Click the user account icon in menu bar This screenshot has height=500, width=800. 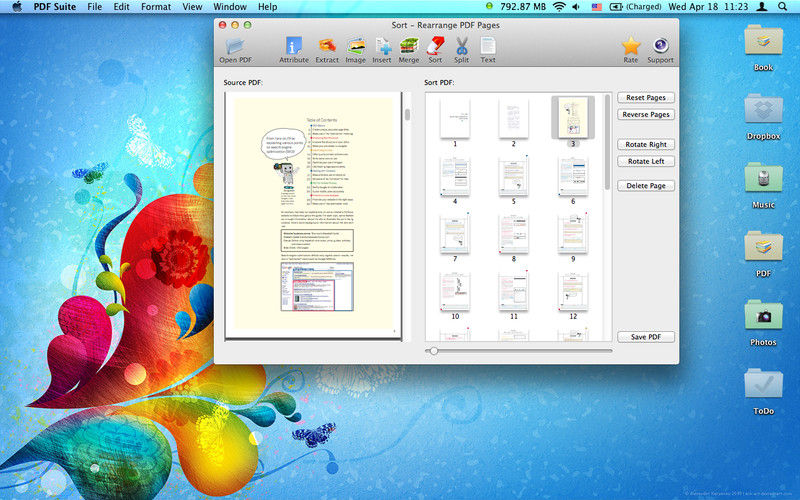(762, 7)
